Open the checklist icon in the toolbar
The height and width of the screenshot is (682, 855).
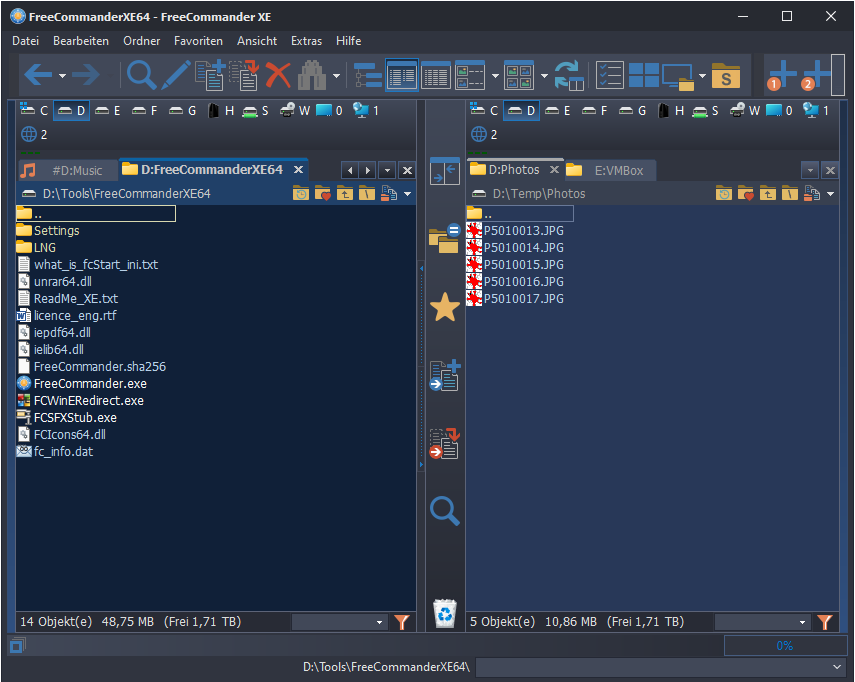coord(610,75)
